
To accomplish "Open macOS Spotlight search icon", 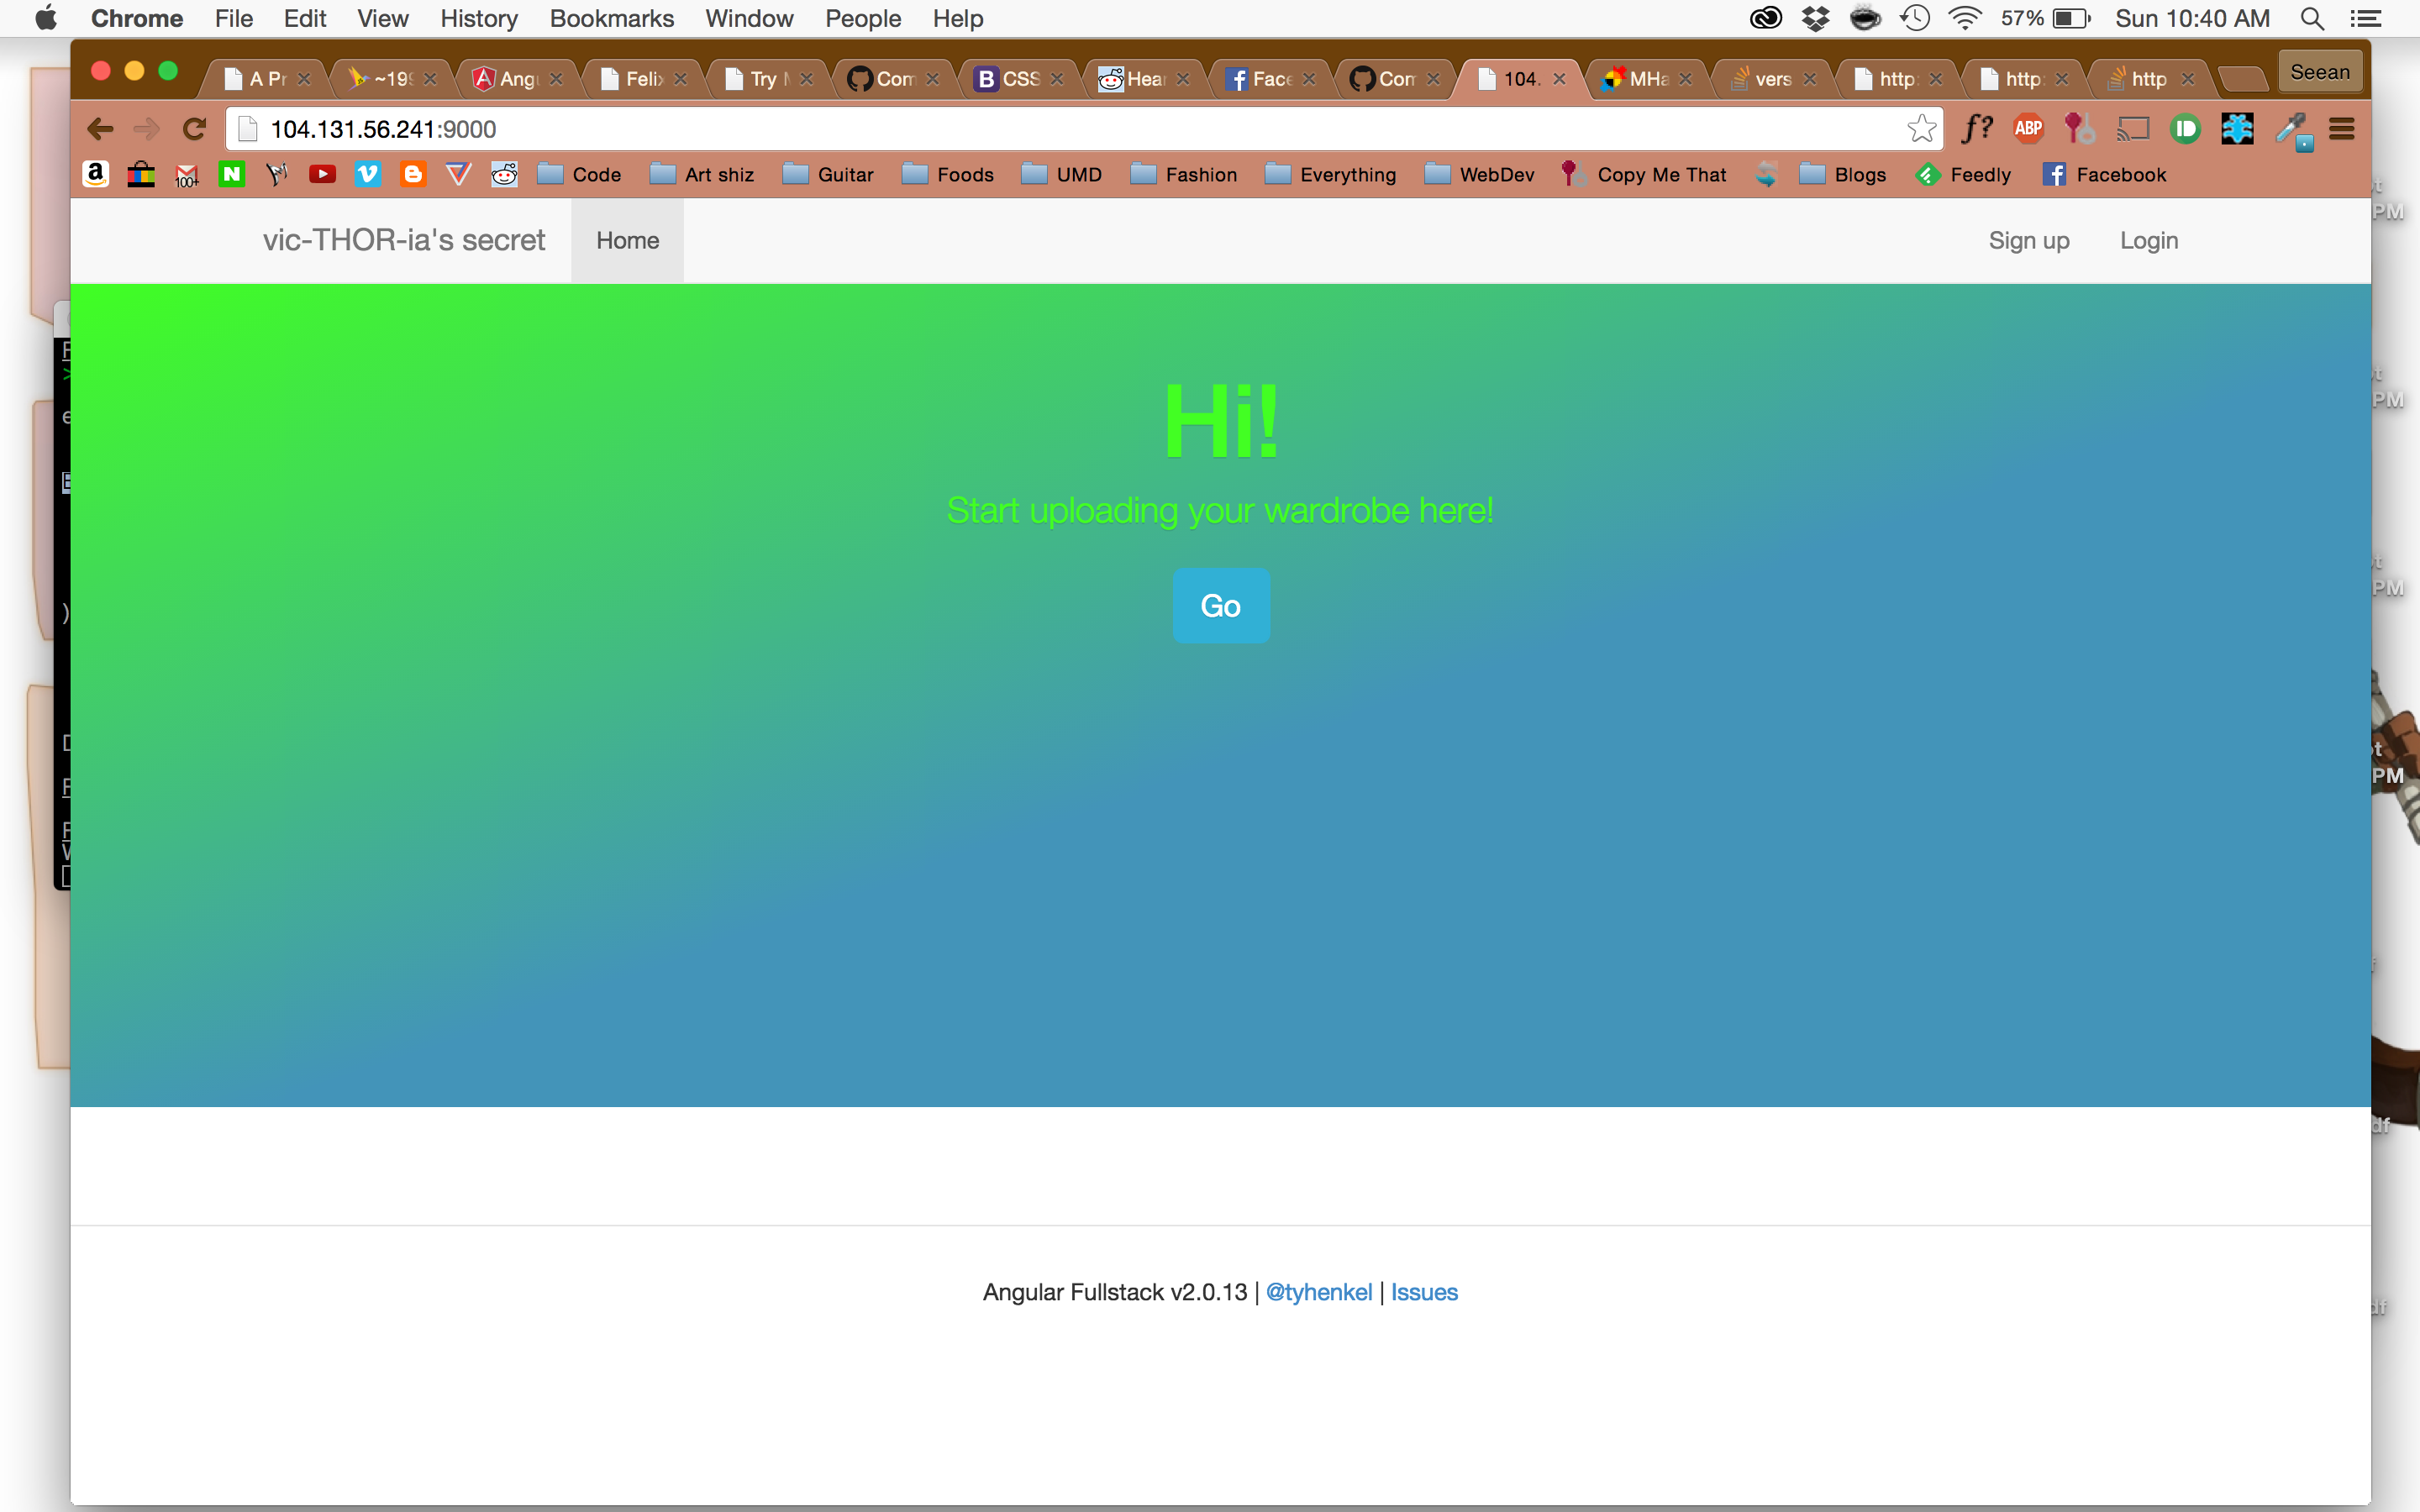I will point(2312,19).
